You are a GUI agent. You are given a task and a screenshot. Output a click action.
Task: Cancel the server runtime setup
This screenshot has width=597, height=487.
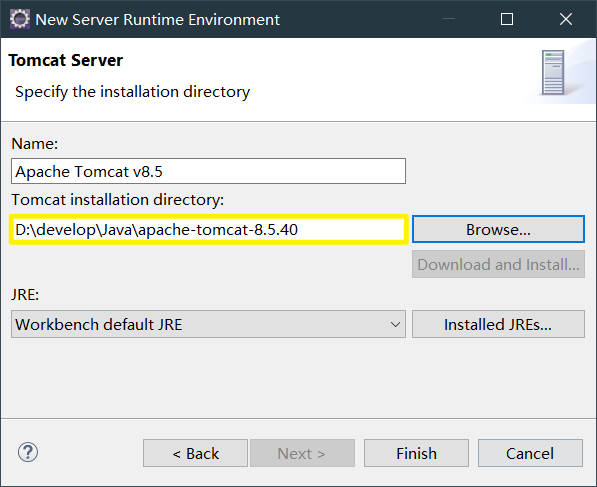tap(530, 453)
